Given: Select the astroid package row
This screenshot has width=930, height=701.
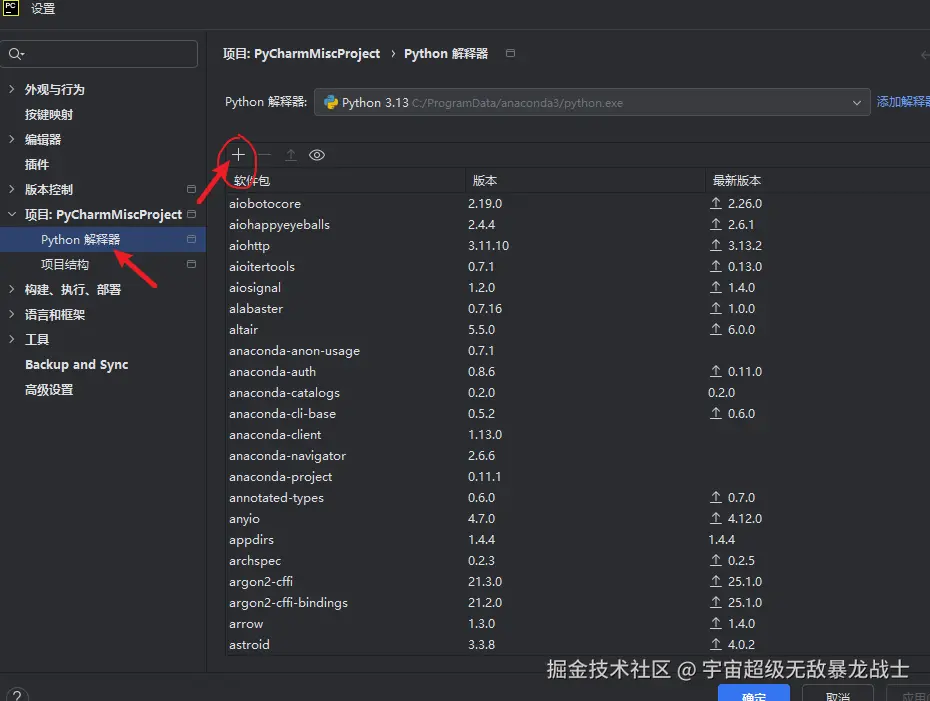Looking at the screenshot, I should (x=578, y=645).
